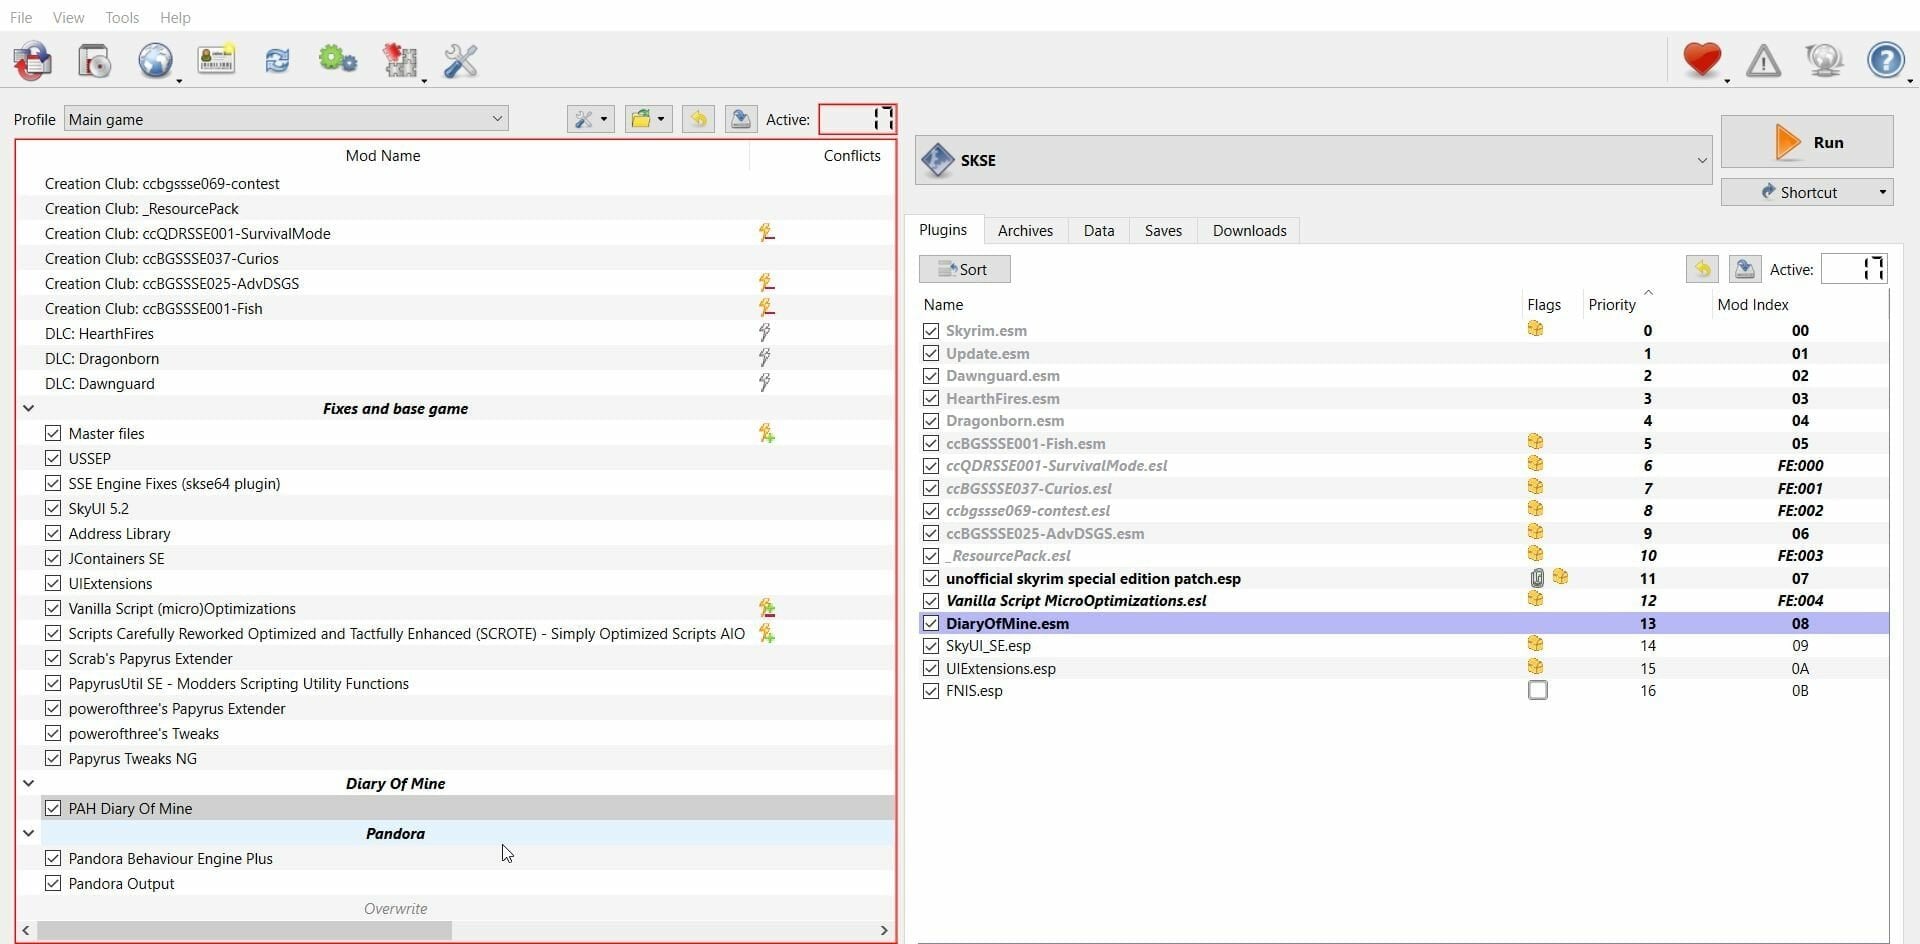Click conflict icon on Master files row
Viewport: 1920px width, 944px height.
coord(767,433)
